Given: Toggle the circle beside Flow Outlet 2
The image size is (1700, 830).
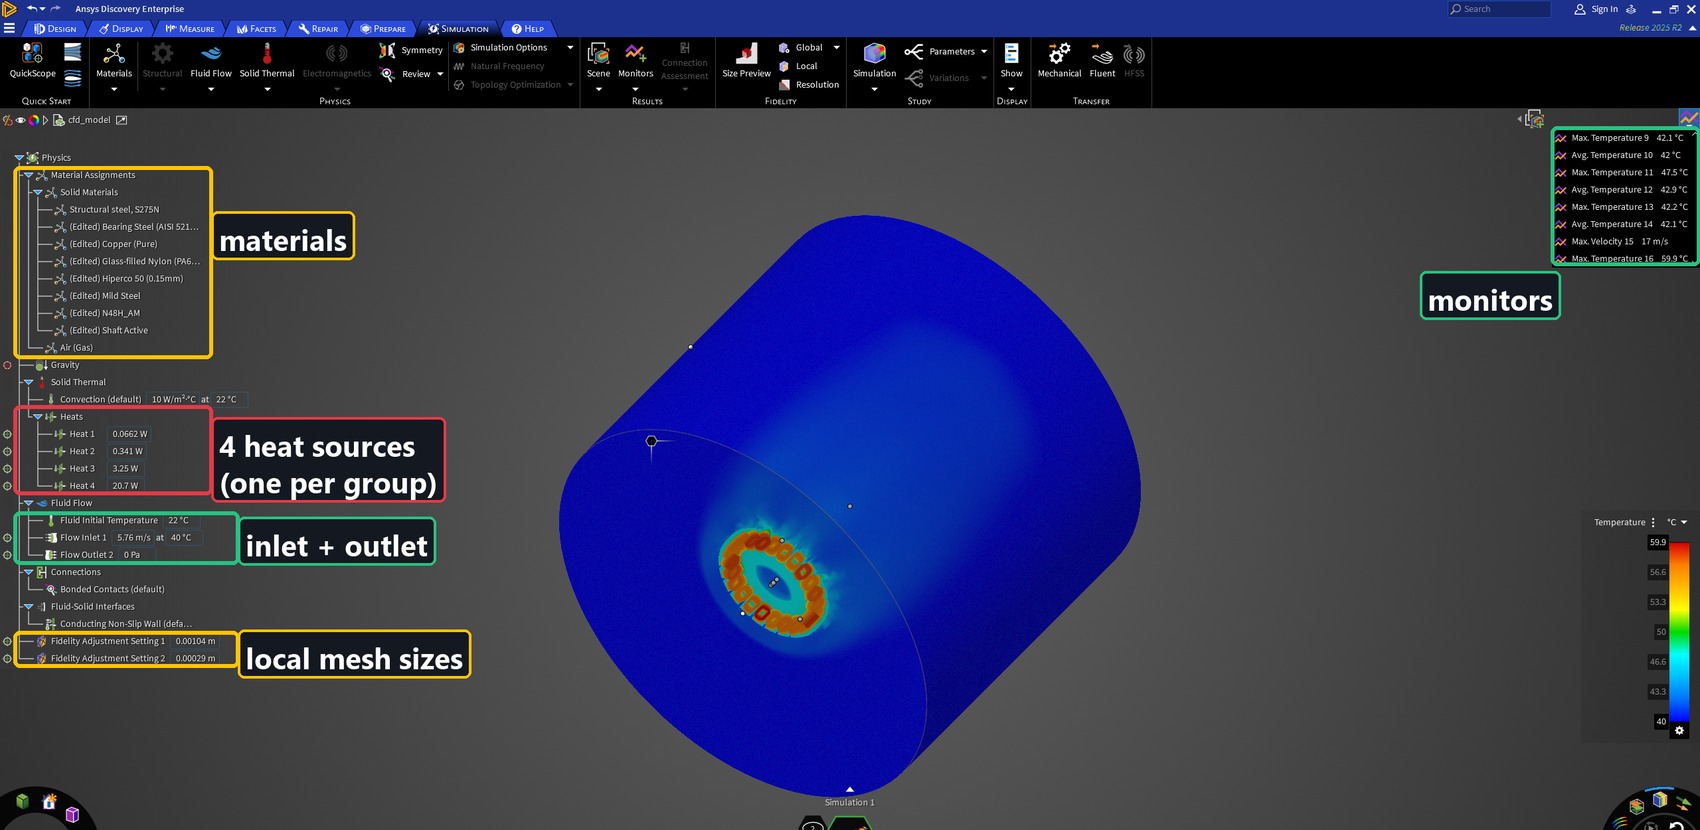Looking at the screenshot, I should pos(7,555).
